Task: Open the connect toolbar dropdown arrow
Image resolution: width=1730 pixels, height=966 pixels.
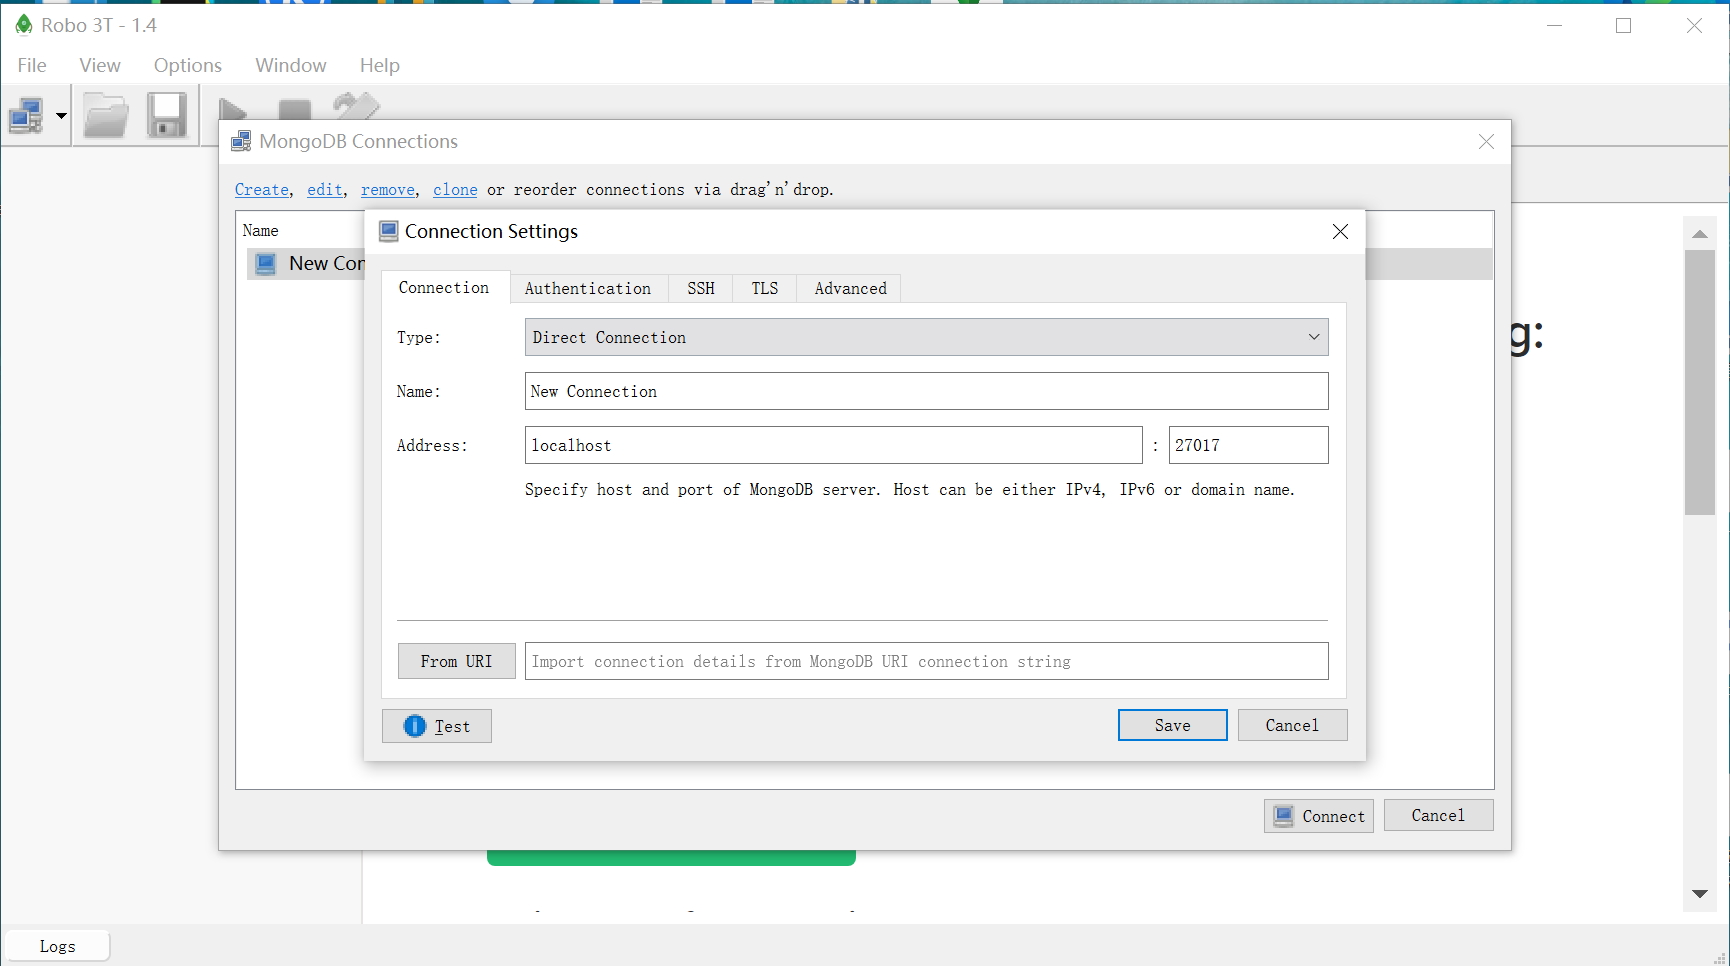Action: 61,116
